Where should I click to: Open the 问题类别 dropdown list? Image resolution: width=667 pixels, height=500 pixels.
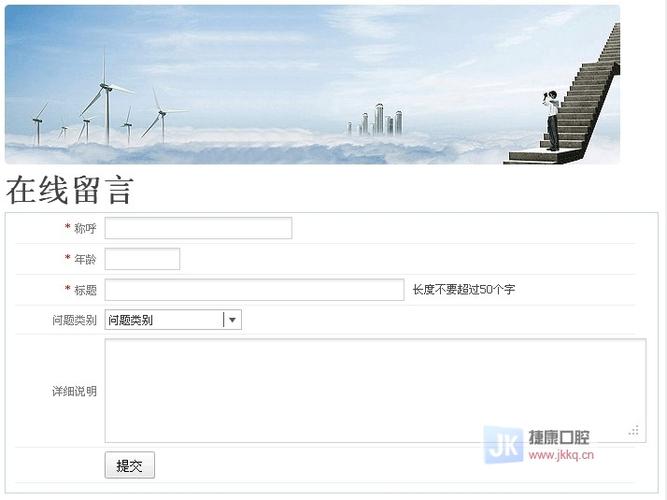pyautogui.click(x=164, y=320)
